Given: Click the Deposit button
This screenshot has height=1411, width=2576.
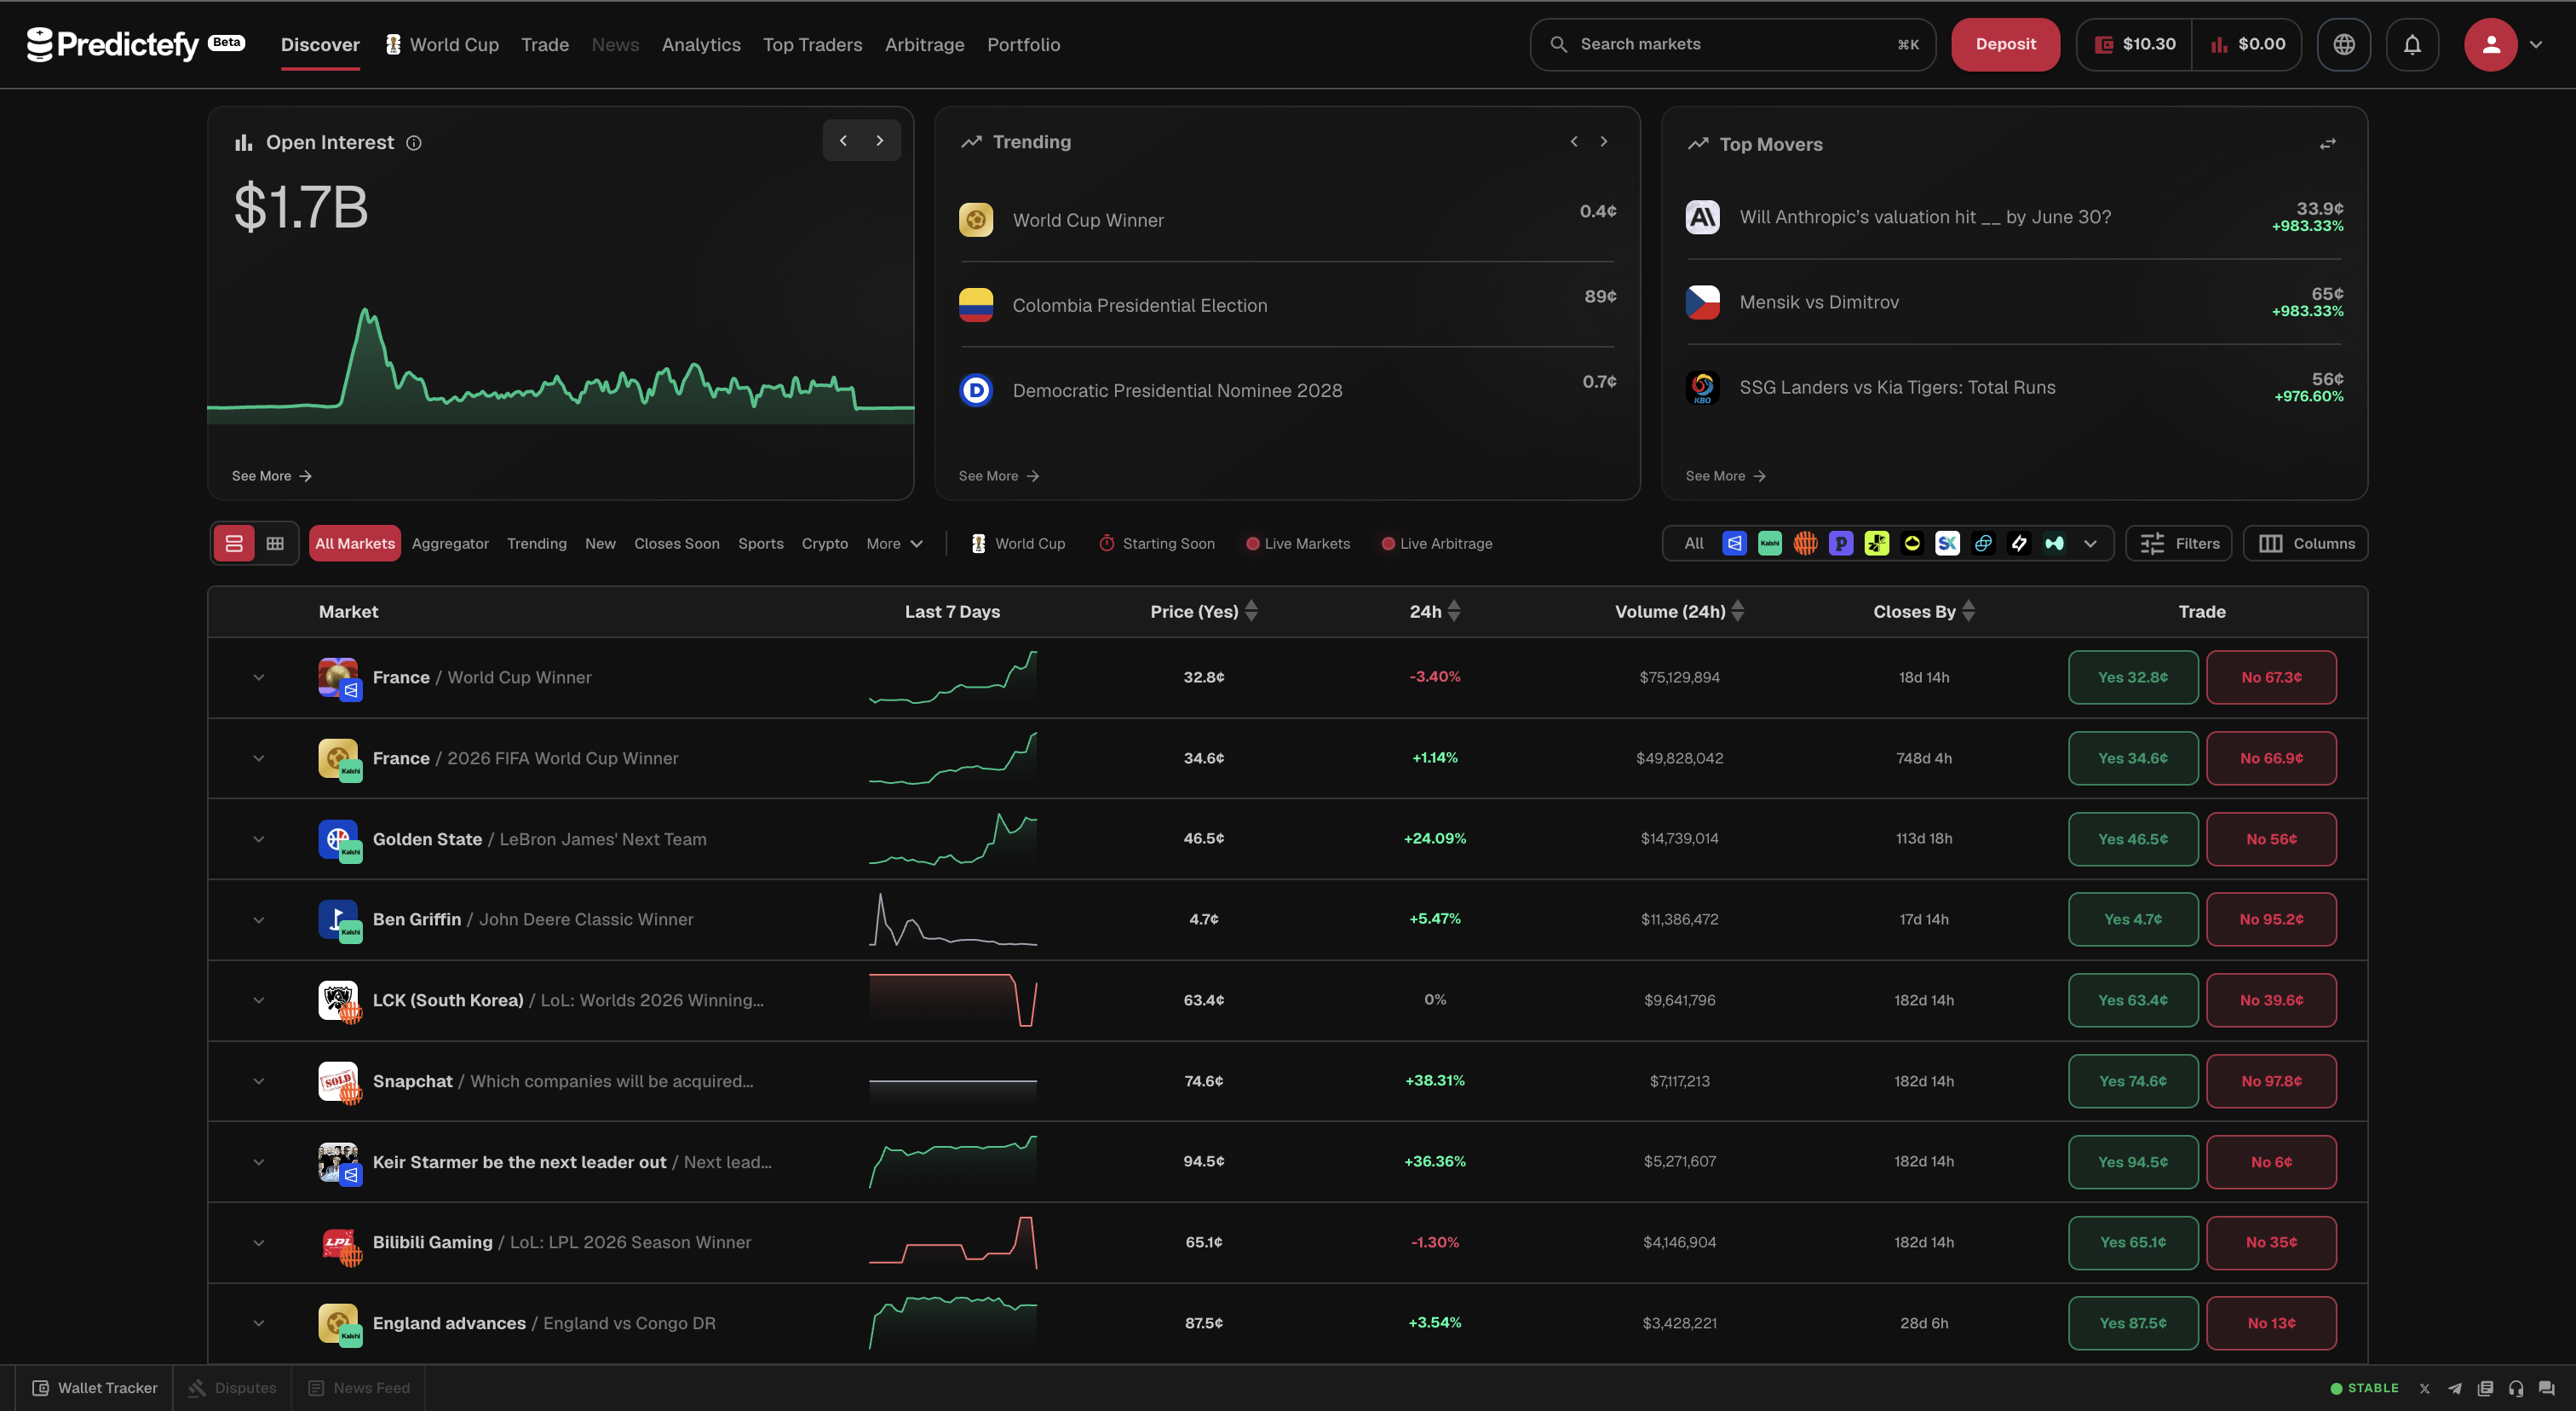Looking at the screenshot, I should [x=2005, y=44].
